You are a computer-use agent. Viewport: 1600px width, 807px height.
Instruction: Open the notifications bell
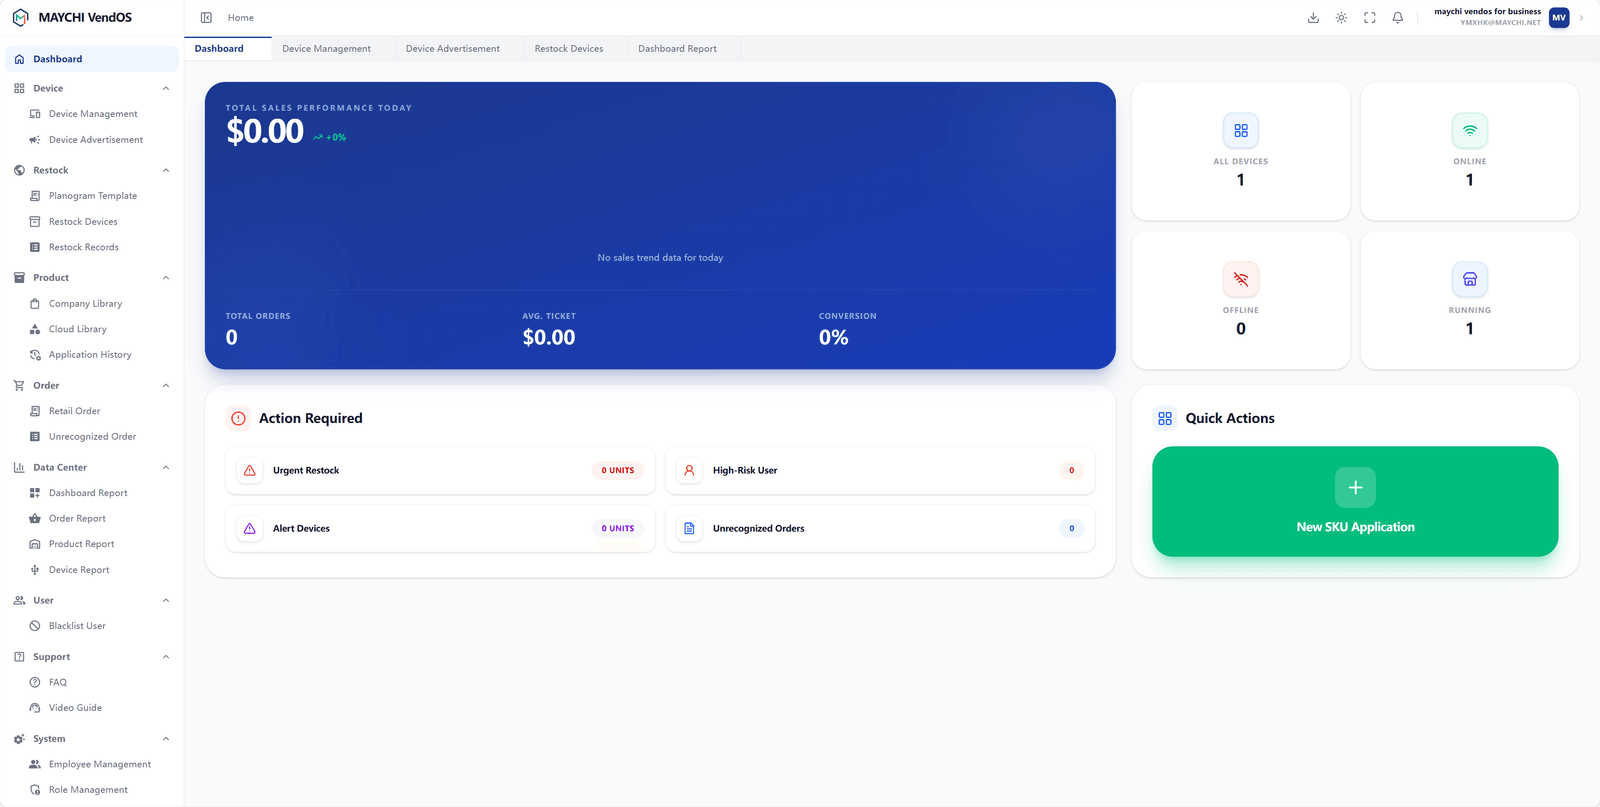tap(1398, 18)
